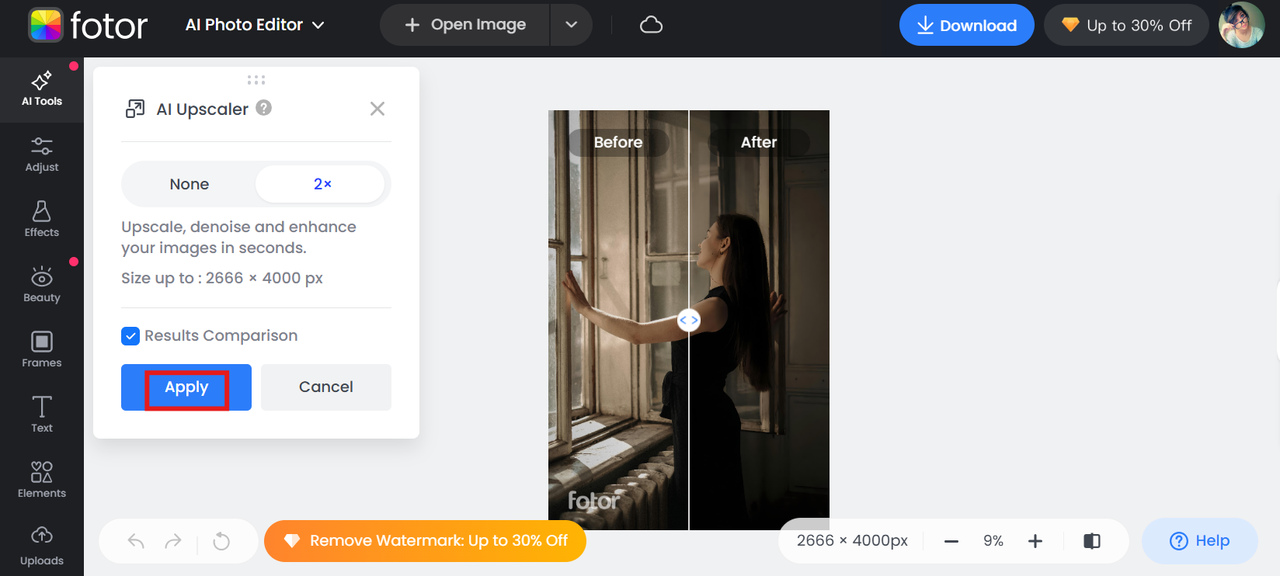Click the Download button
Screen dimensions: 1280x576
966,25
